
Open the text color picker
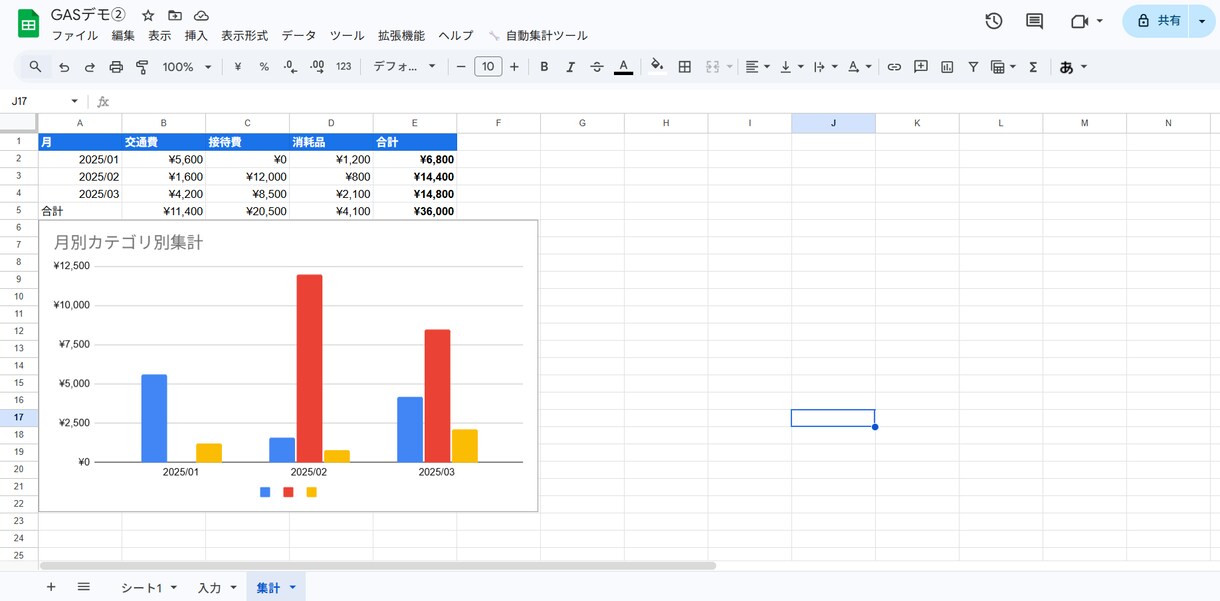coord(623,67)
